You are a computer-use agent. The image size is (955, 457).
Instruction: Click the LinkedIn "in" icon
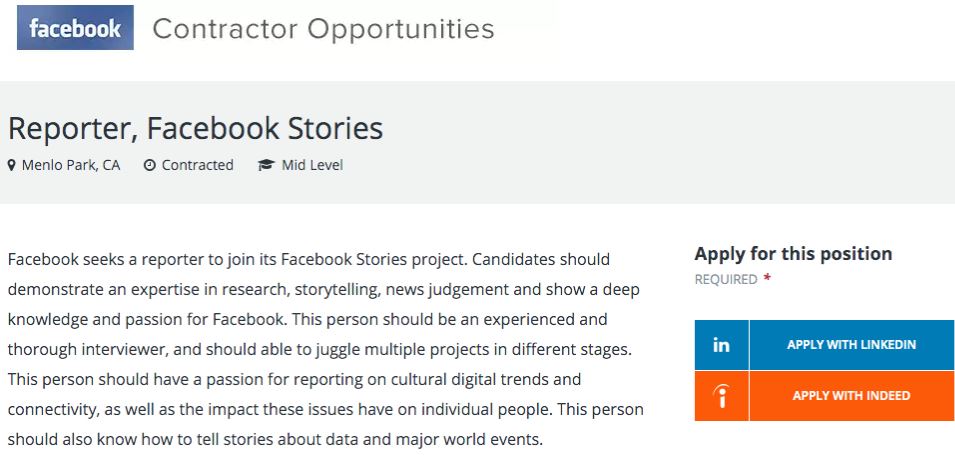point(721,345)
